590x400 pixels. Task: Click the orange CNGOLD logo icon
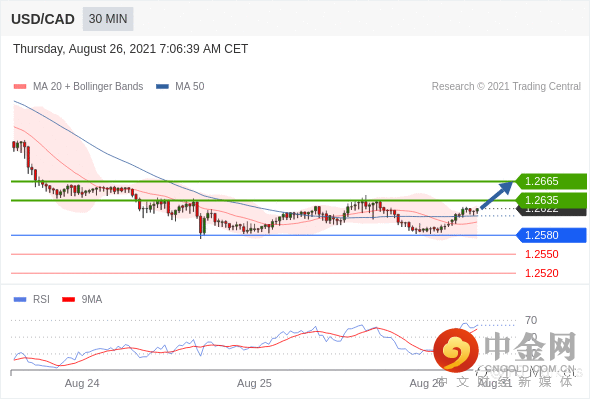(x=456, y=350)
